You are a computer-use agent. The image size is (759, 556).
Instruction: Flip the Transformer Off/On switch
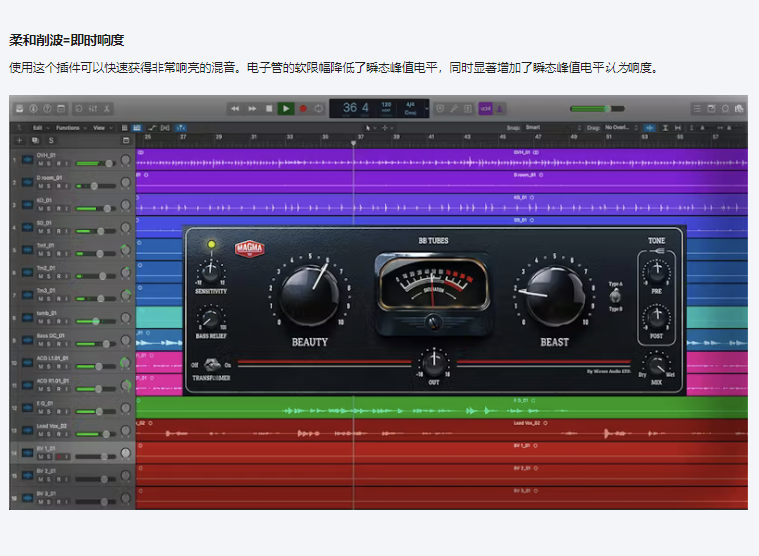pyautogui.click(x=211, y=365)
